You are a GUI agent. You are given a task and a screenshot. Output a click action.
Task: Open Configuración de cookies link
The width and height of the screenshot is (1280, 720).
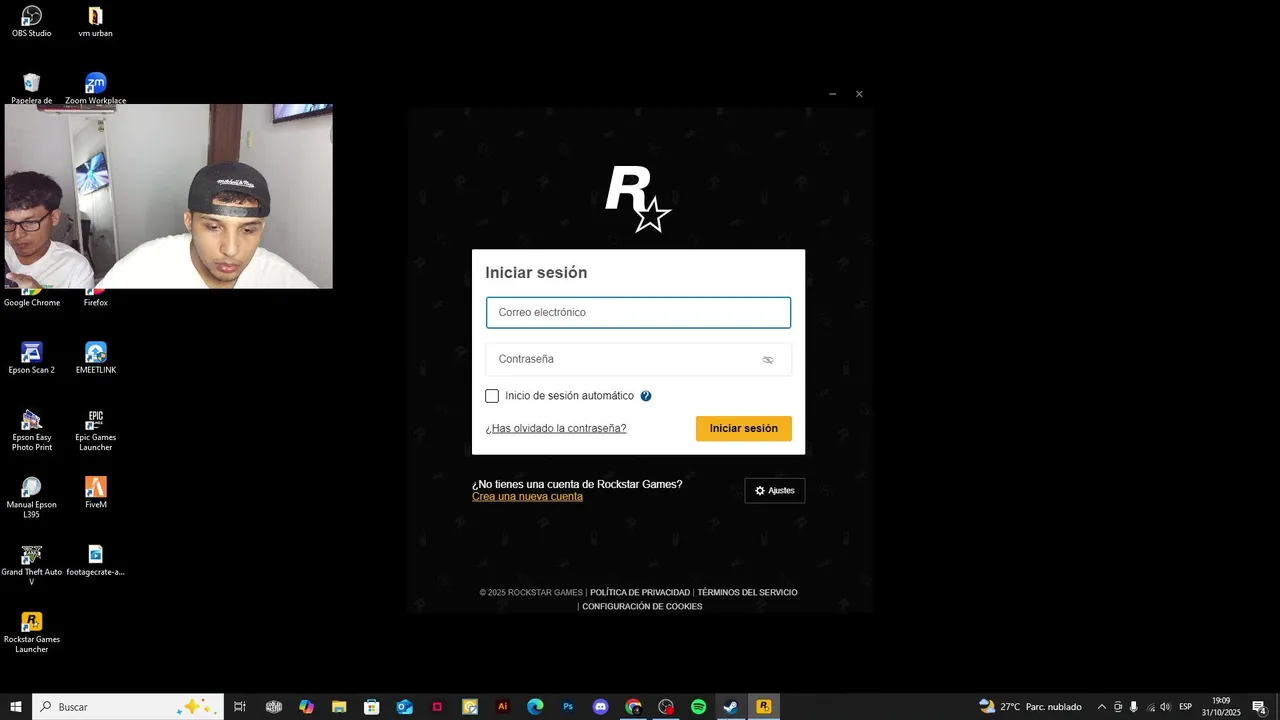coord(642,607)
